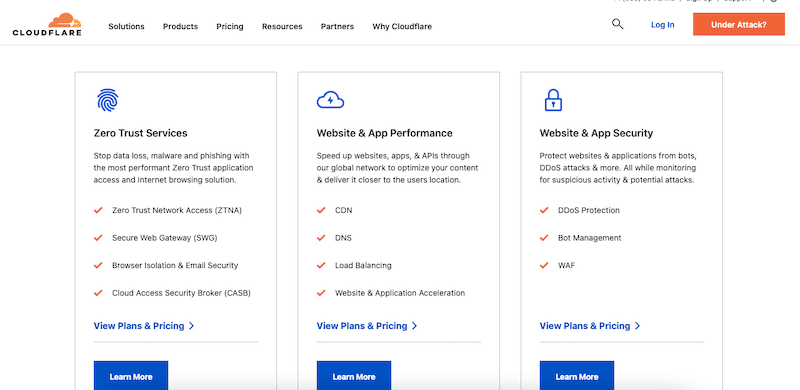Click the Protect websites & applications description paragraph

(x=618, y=168)
